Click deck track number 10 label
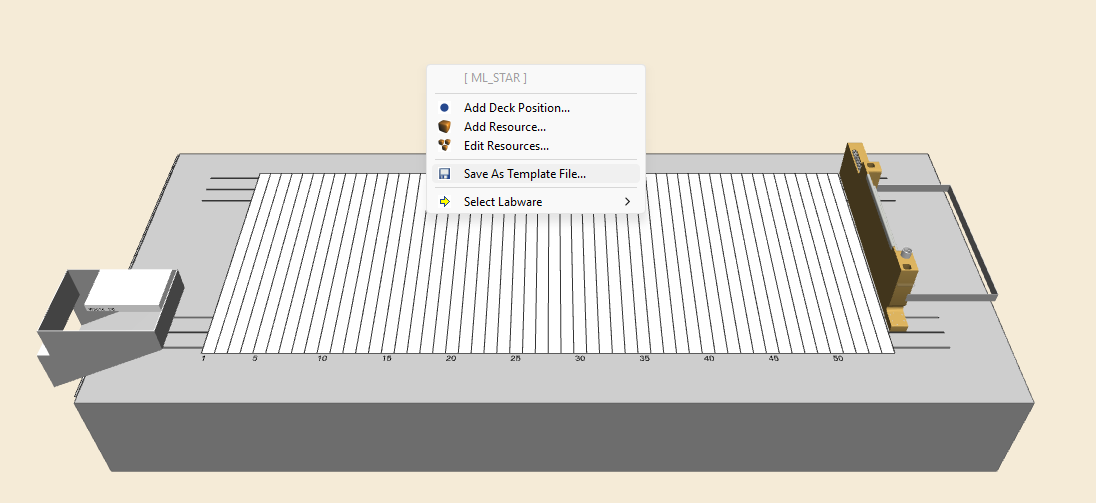The height and width of the screenshot is (503, 1096). [322, 358]
